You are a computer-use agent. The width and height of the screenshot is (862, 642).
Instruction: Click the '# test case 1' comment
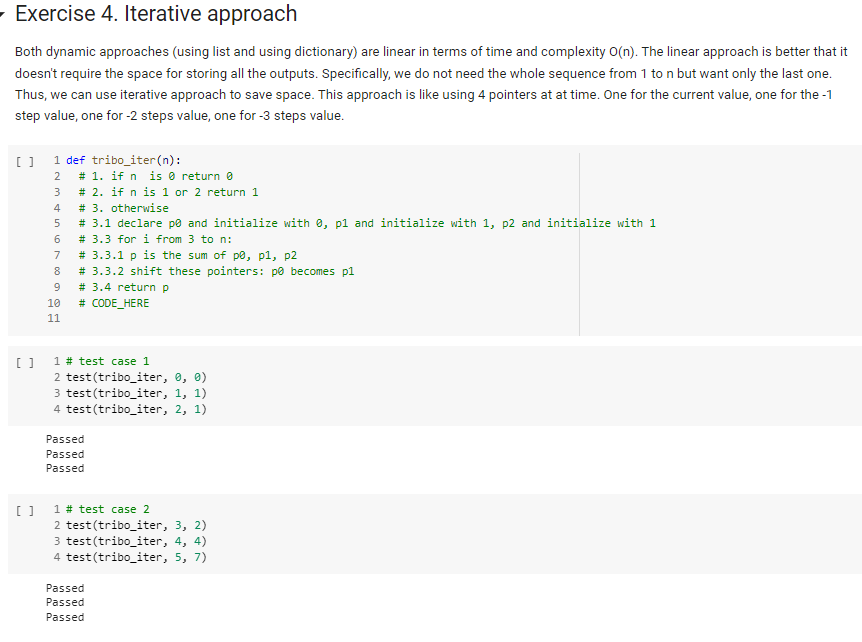(108, 361)
